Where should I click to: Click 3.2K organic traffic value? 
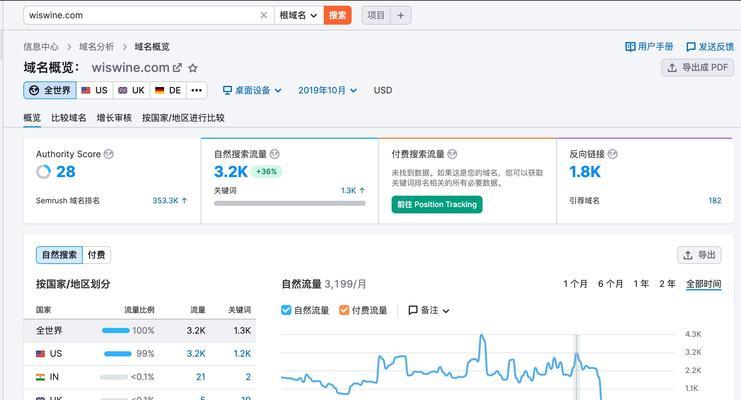[231, 172]
